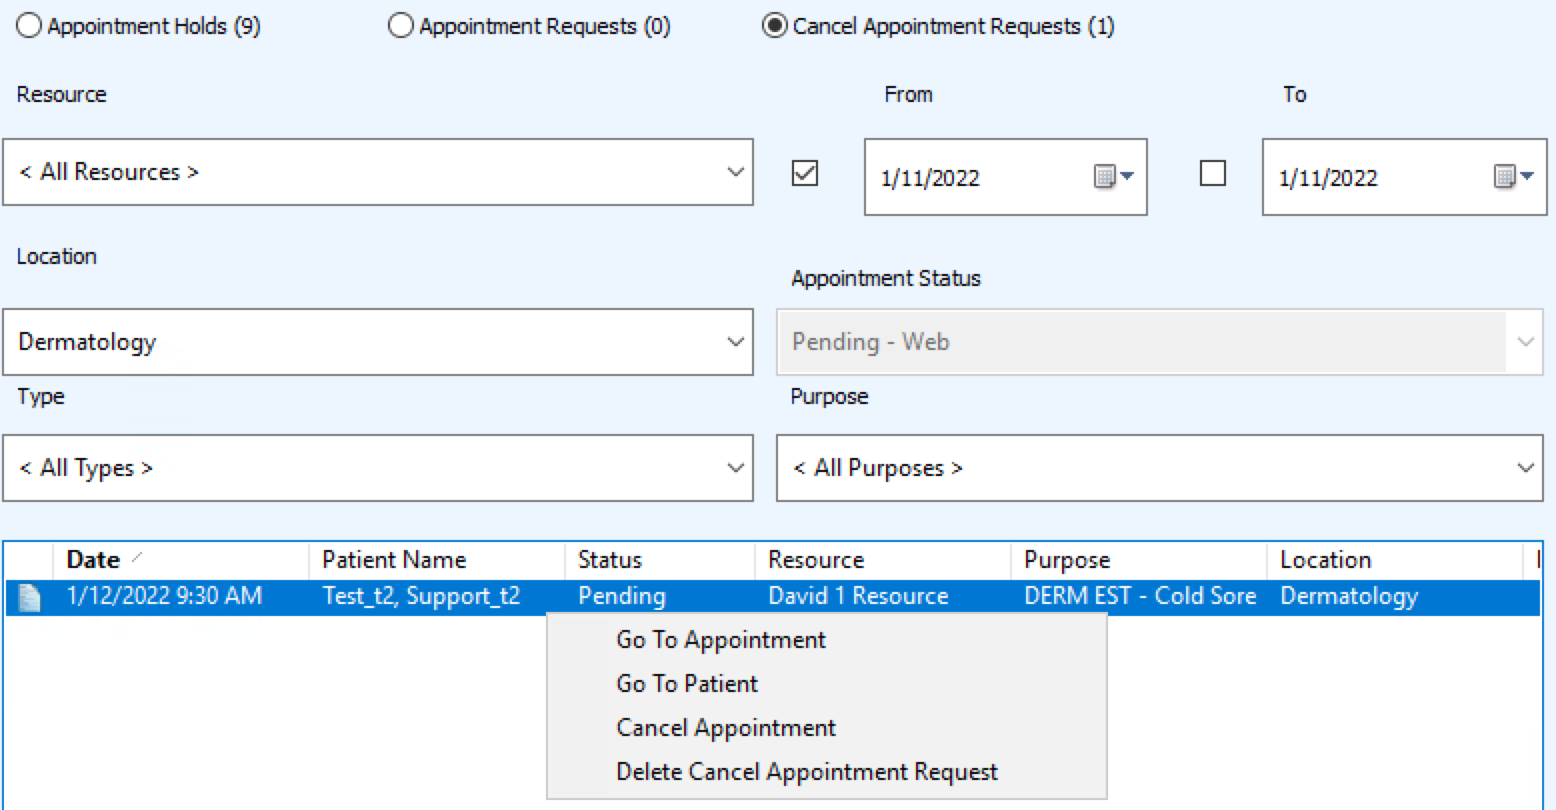Select the Cancel Appointment Requests radio button
The height and width of the screenshot is (810, 1556).
coord(773,25)
